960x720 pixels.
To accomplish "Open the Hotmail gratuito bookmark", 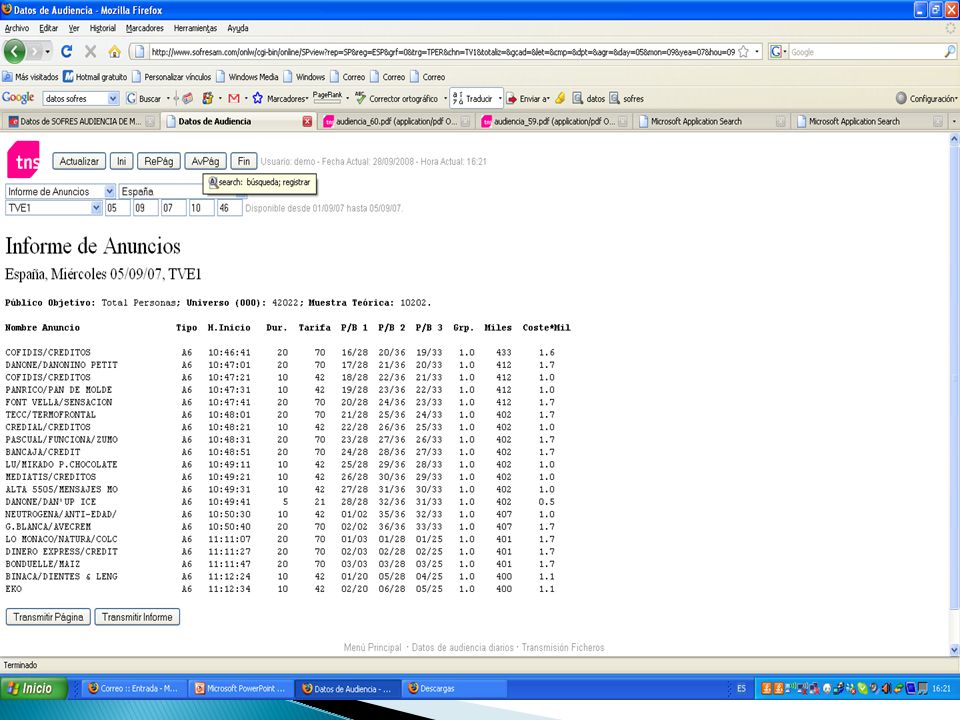I will [x=96, y=77].
